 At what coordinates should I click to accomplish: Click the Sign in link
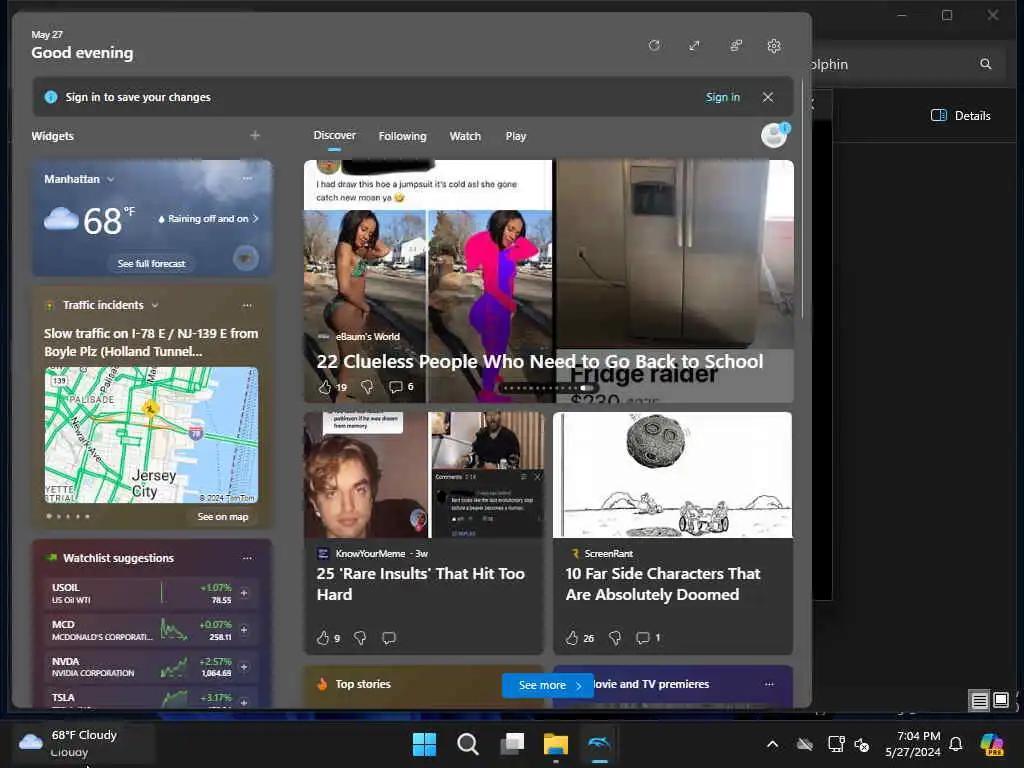click(x=722, y=97)
